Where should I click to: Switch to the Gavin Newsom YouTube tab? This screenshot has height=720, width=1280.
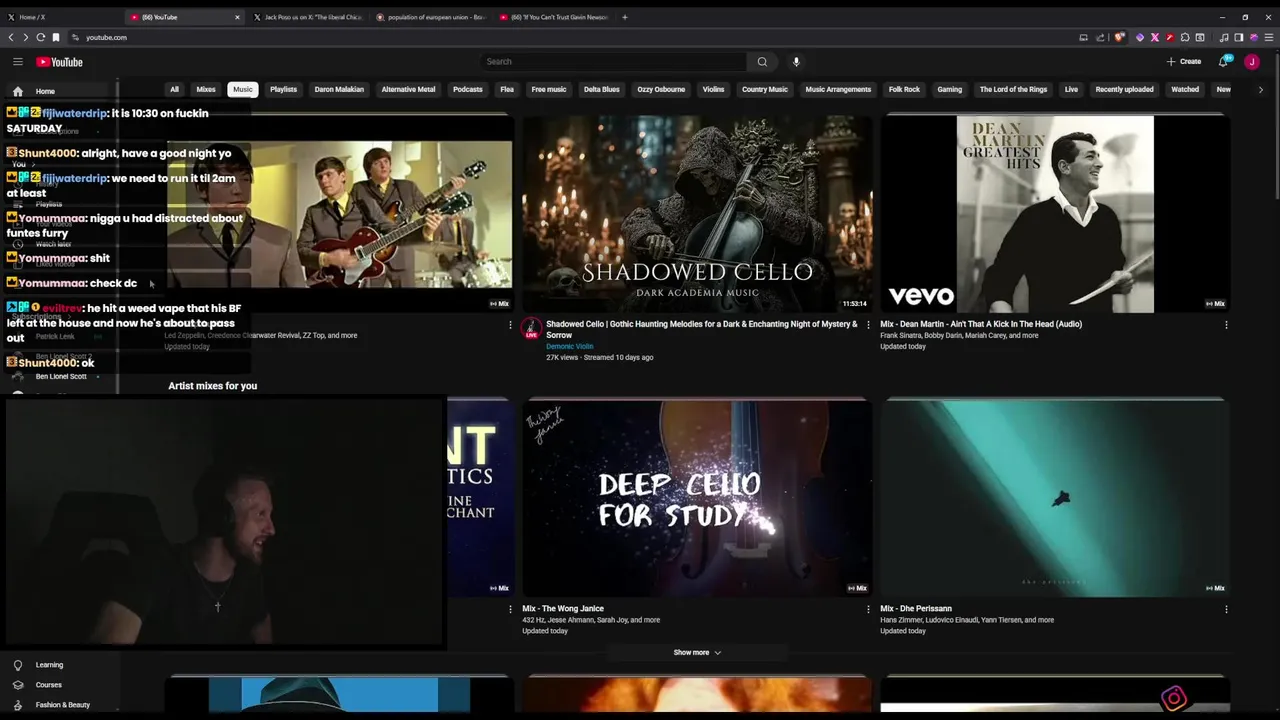point(553,17)
